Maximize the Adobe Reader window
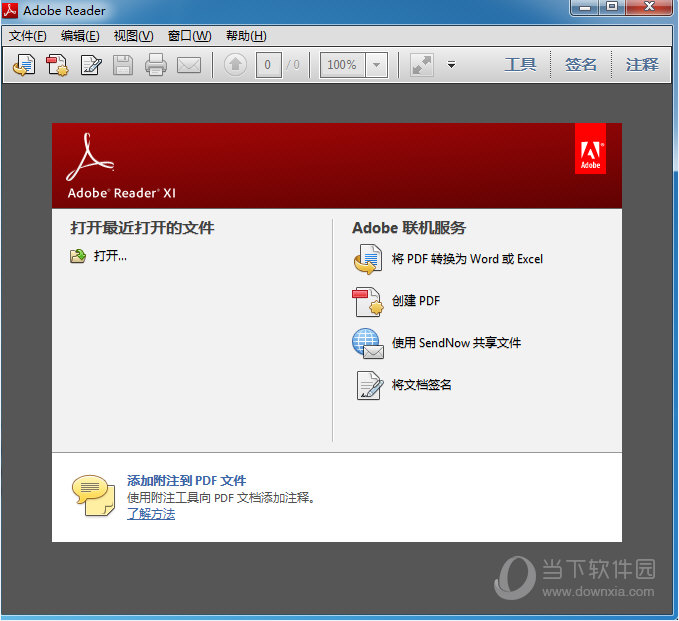This screenshot has height=621, width=679. tap(612, 7)
